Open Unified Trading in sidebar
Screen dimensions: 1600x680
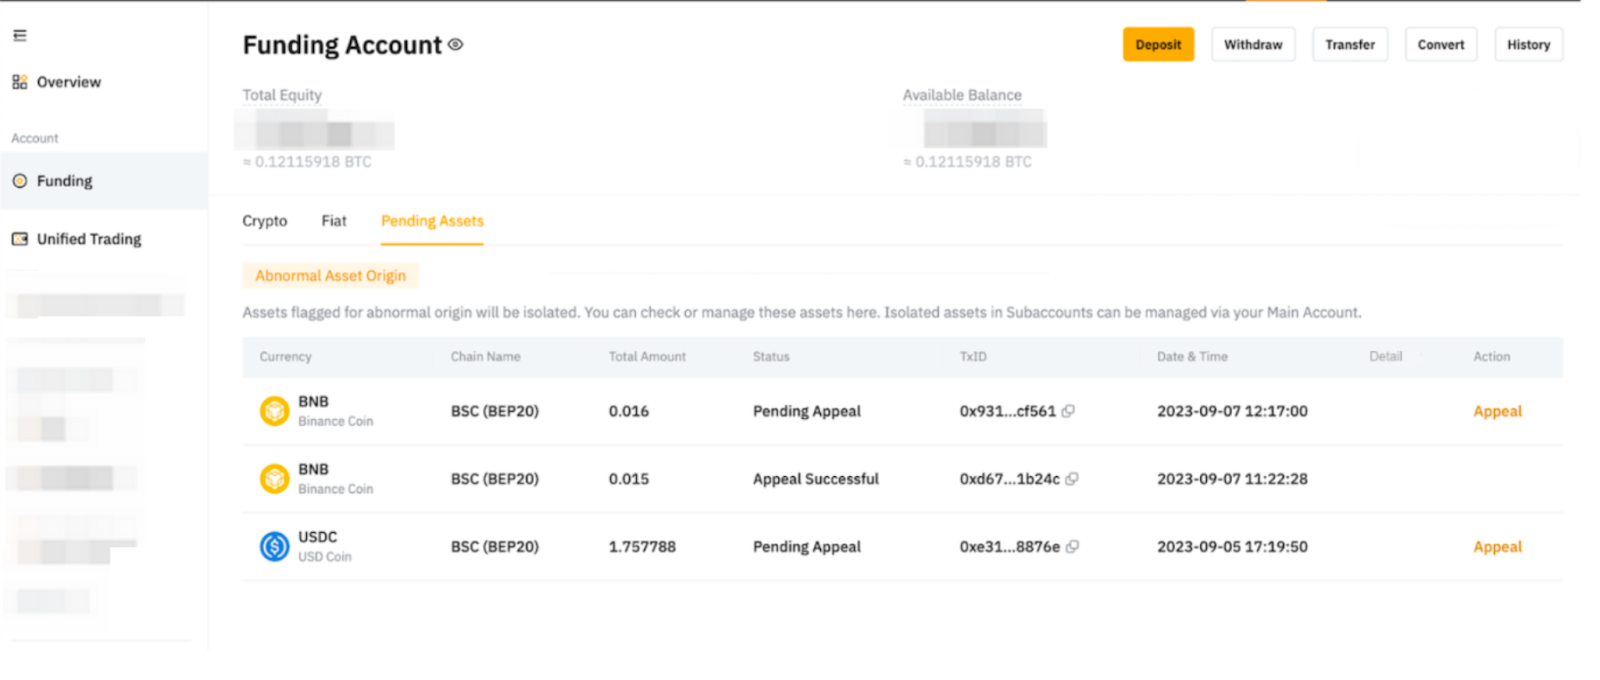88,239
